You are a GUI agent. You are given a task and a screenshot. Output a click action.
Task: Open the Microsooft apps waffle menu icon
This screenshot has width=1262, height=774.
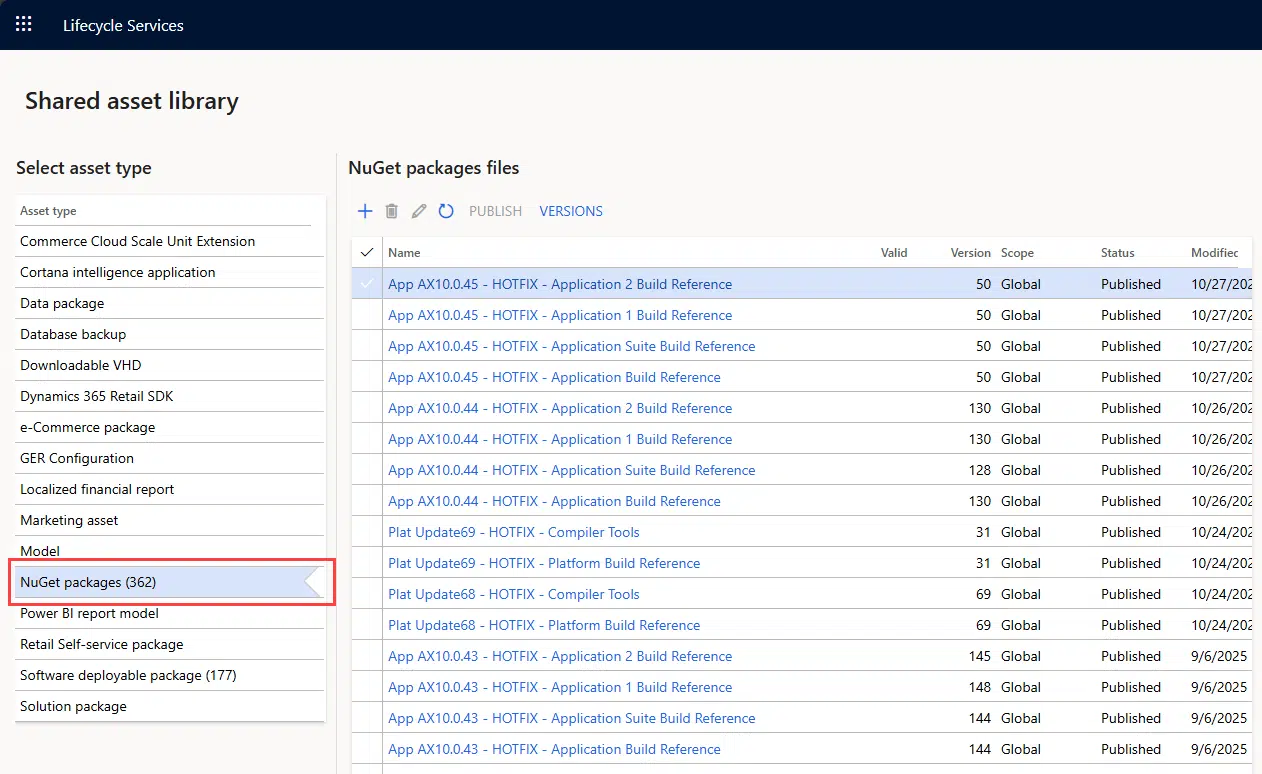pos(24,24)
